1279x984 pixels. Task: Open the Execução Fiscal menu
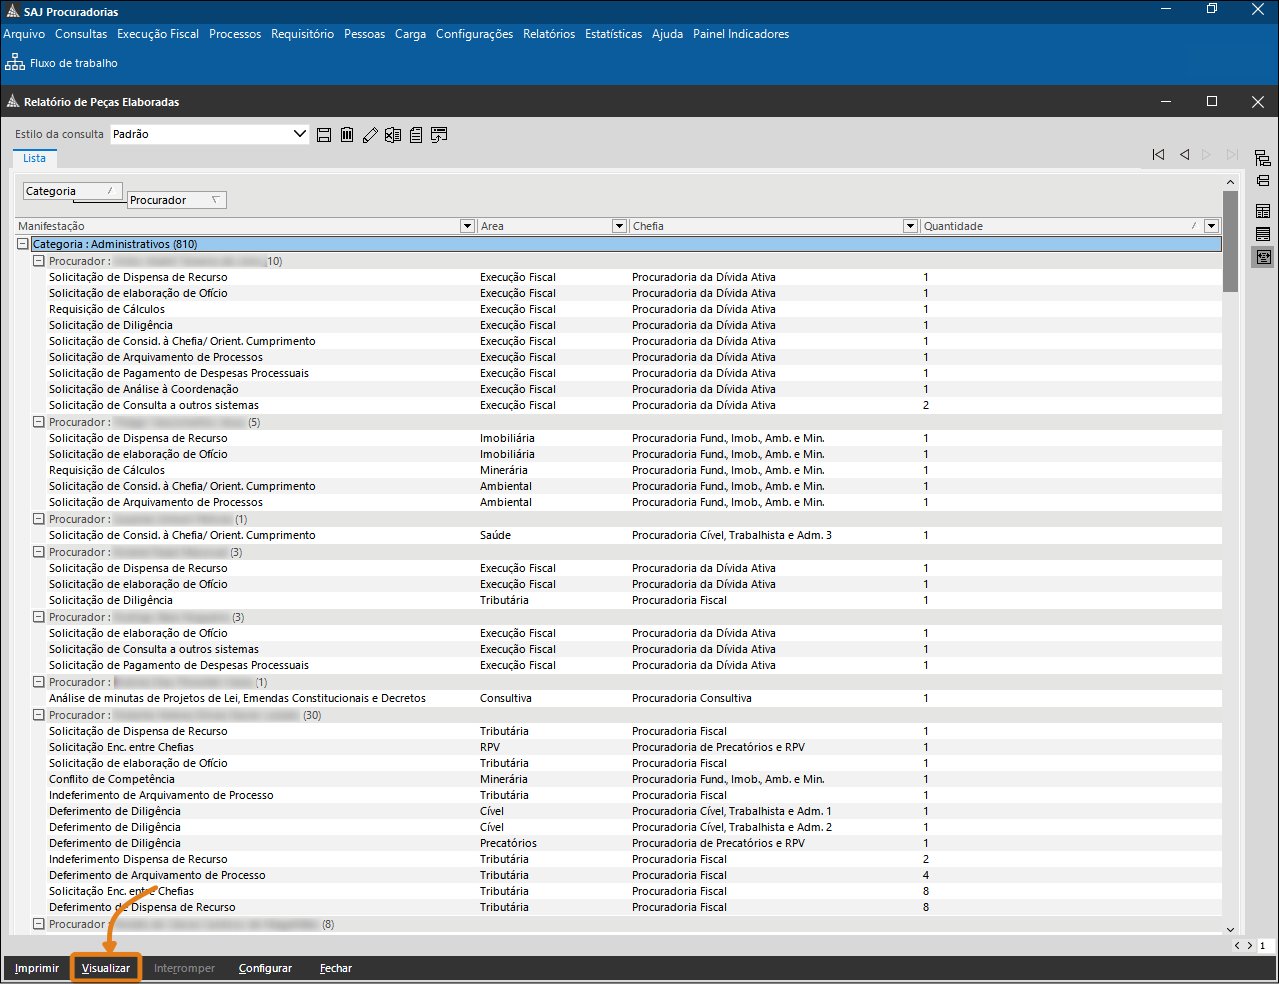(158, 34)
